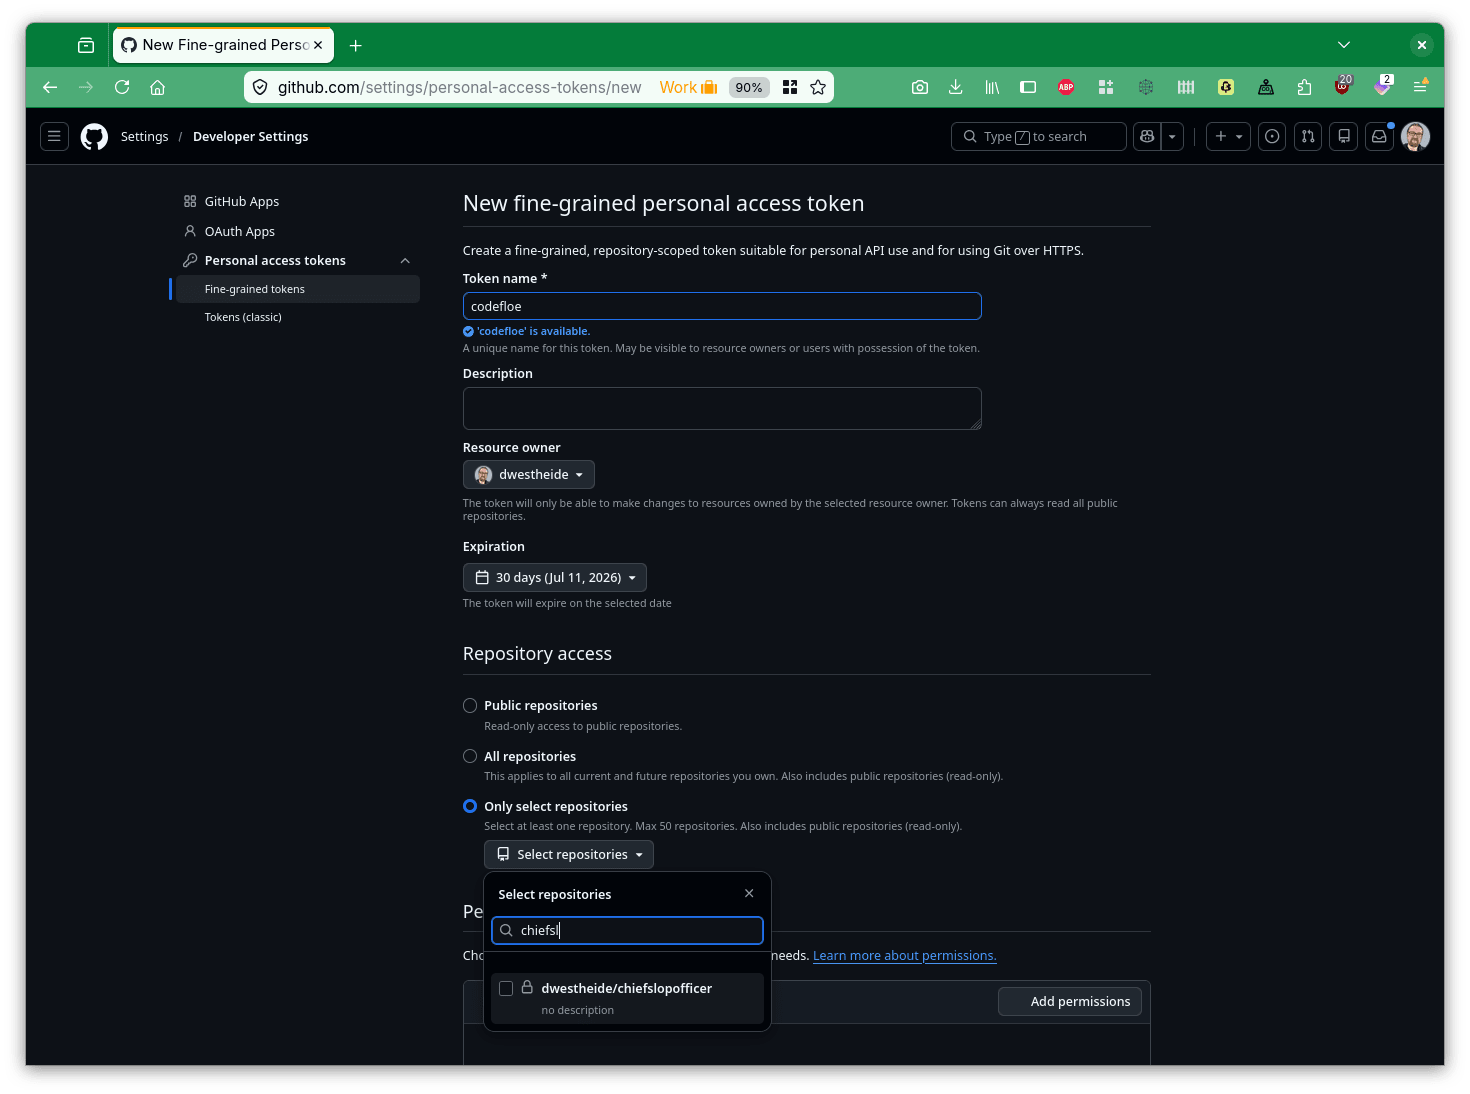Focus the GitHub Type / to search box
Image resolution: width=1470 pixels, height=1094 pixels.
click(1039, 136)
